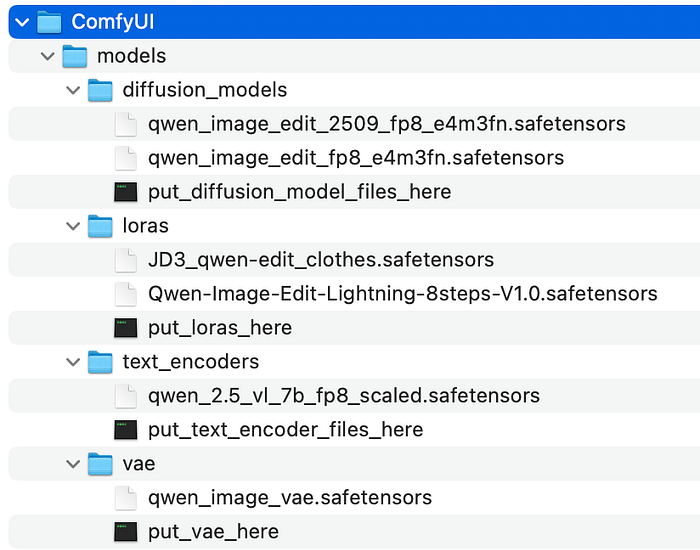Click the qwen_image_vae.safetensors document icon
Image resolution: width=700 pixels, height=550 pixels.
(x=125, y=498)
